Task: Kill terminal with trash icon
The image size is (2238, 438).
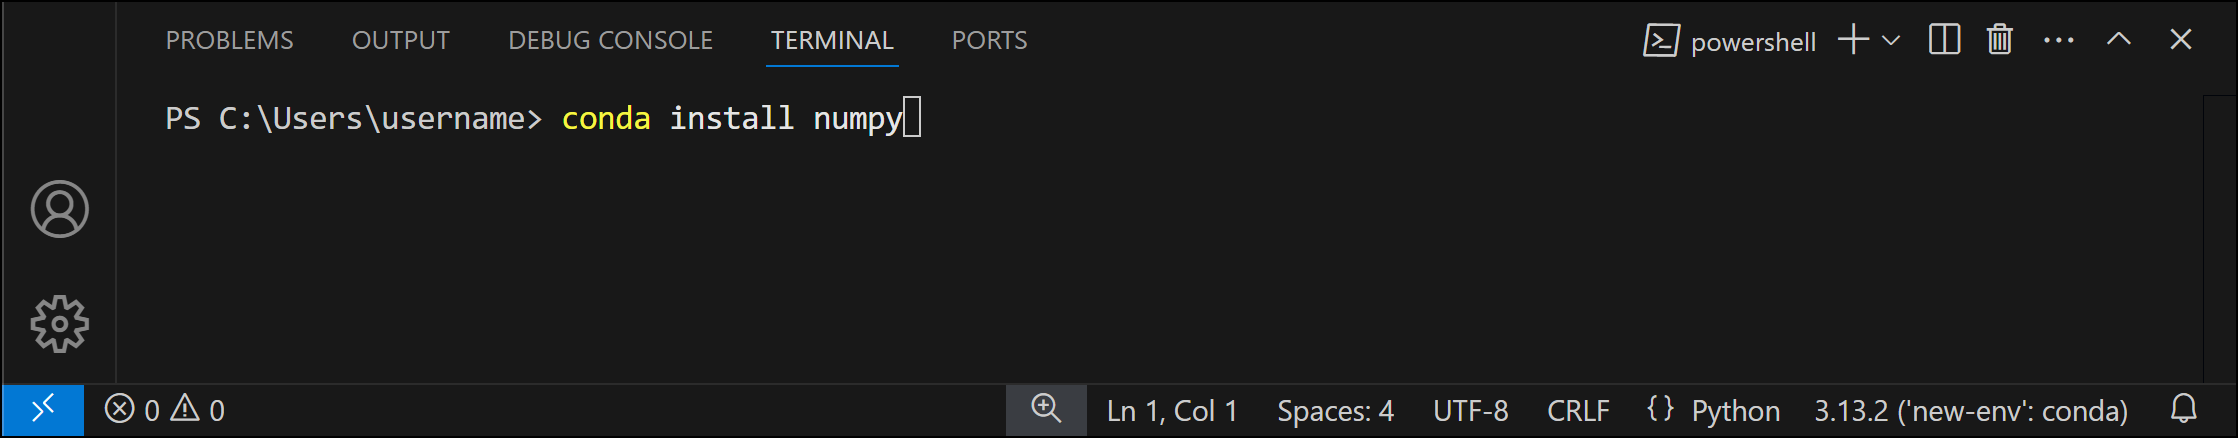Action: [2000, 40]
